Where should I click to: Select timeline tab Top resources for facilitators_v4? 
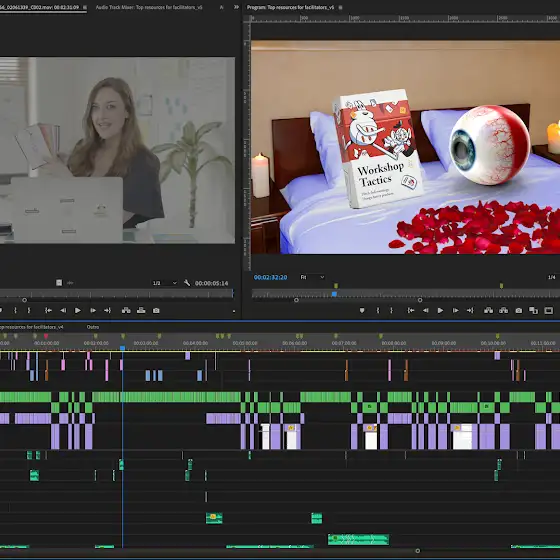(31, 327)
